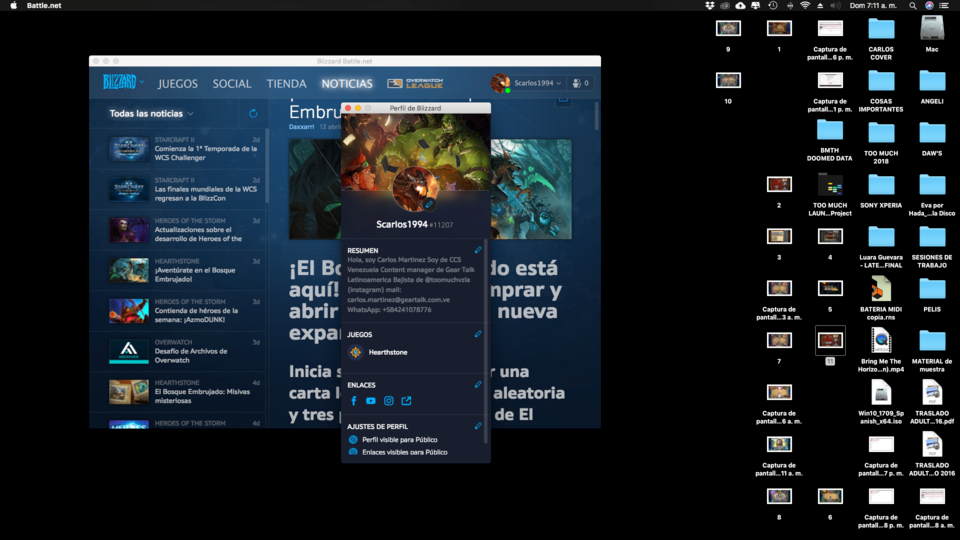Open the Apple menu

tap(13, 6)
